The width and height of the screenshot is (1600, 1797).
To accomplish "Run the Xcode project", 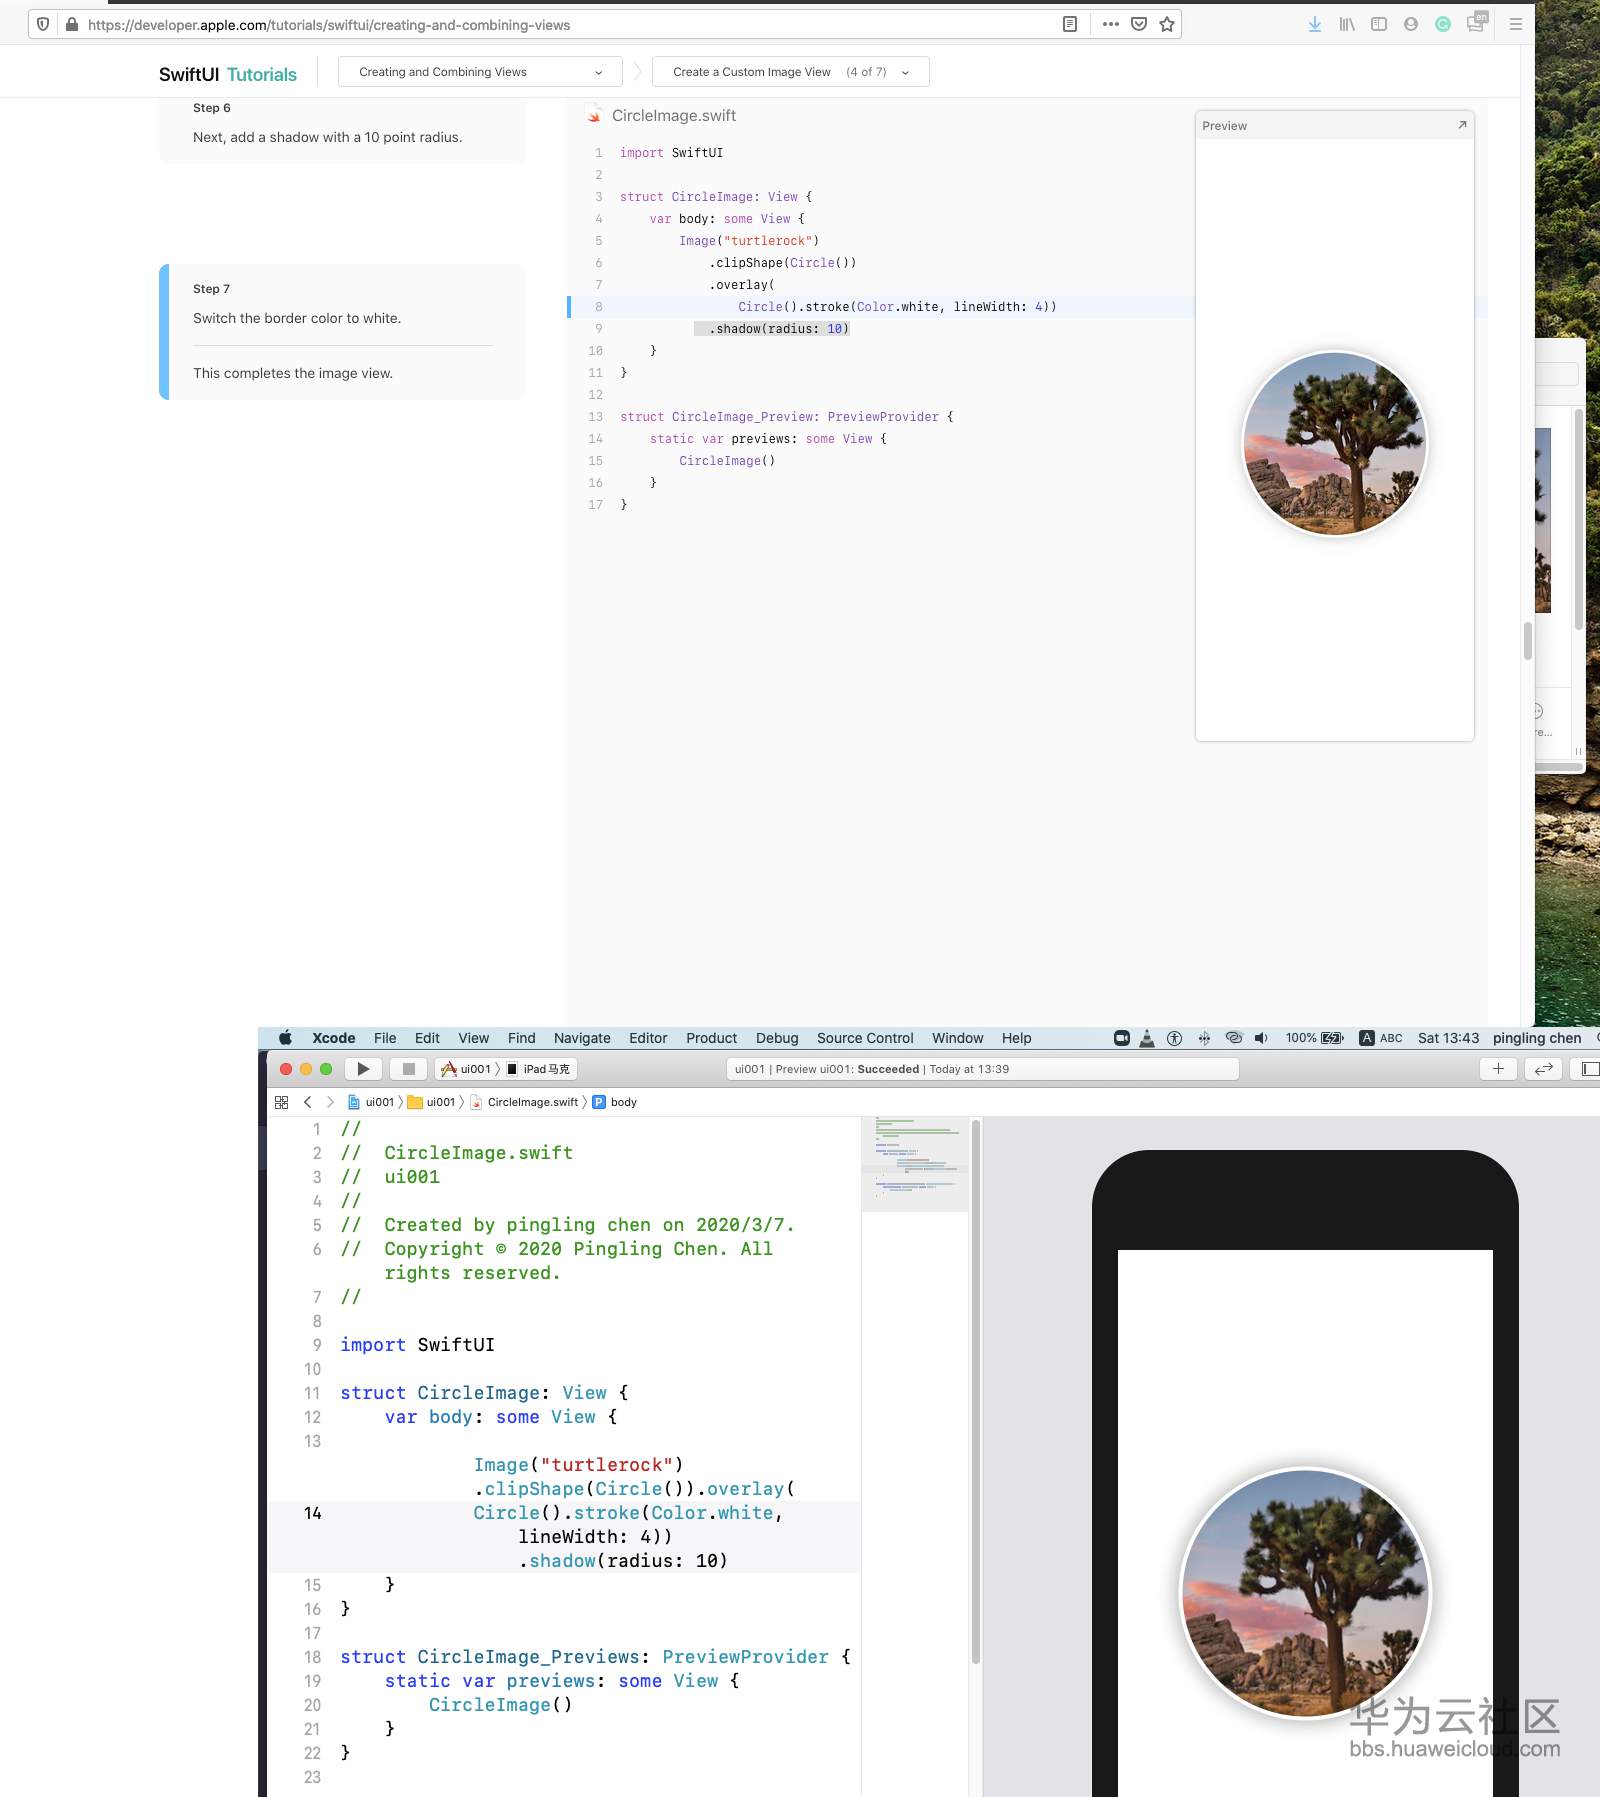I will (363, 1069).
